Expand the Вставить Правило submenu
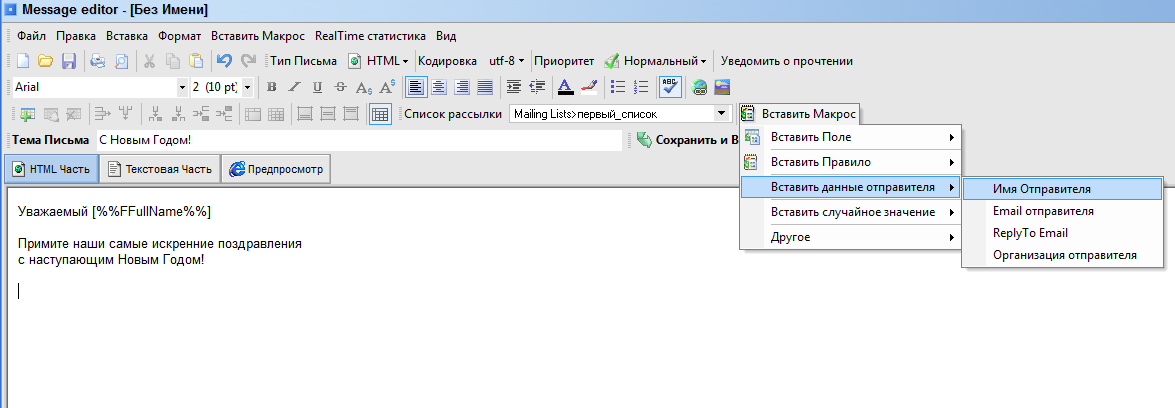The height and width of the screenshot is (408, 1175). point(851,162)
